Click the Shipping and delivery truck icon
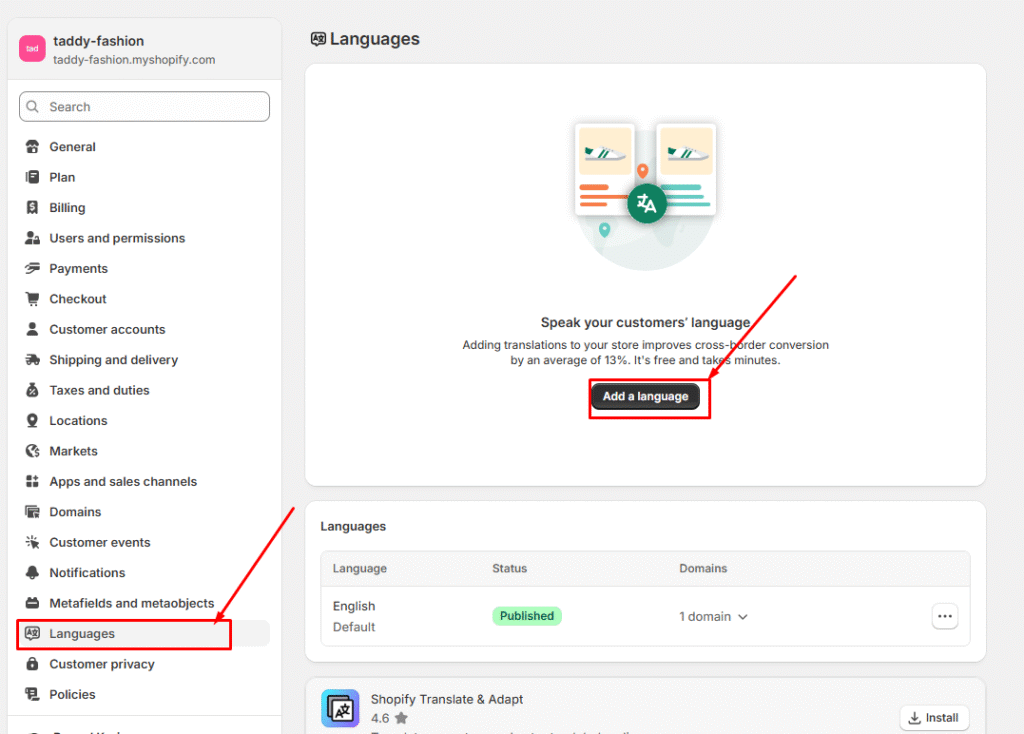This screenshot has height=734, width=1024. click(x=32, y=360)
